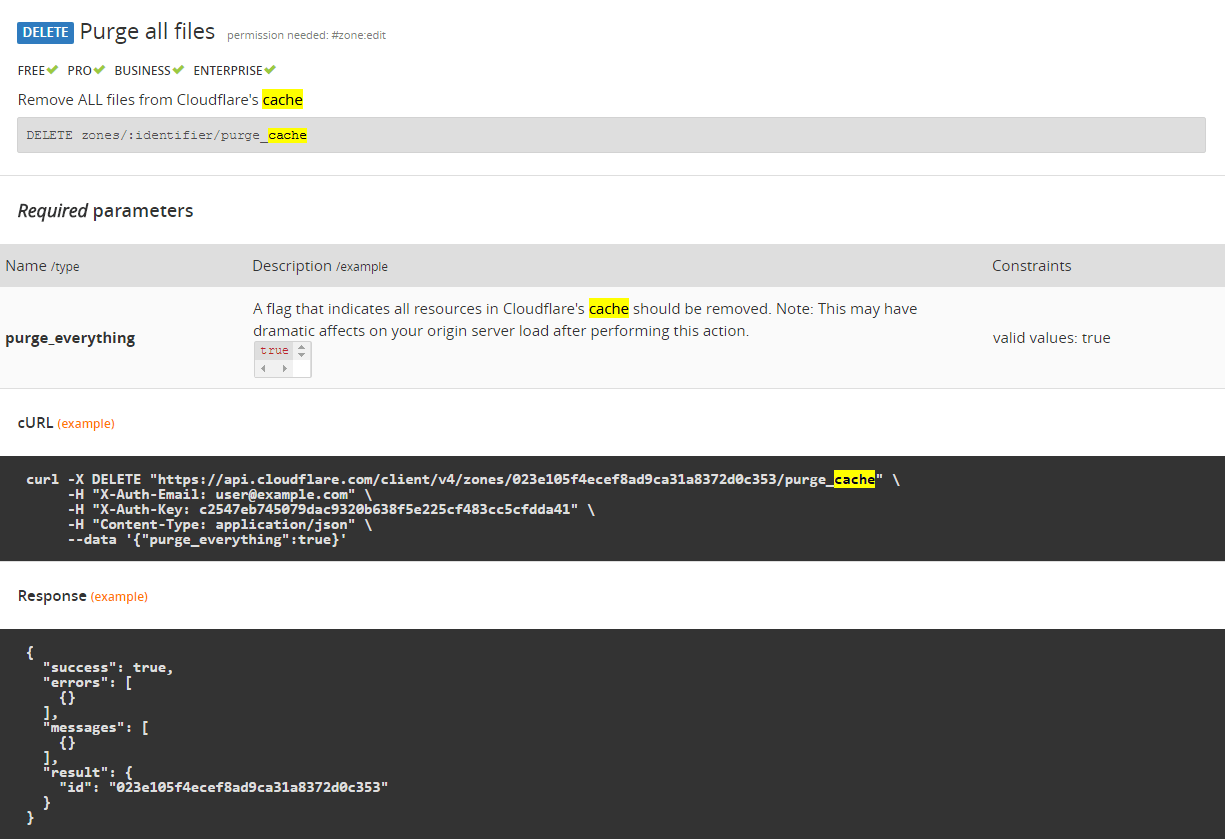Click right scroll arrow in true example box
The image size is (1225, 839).
click(x=285, y=368)
